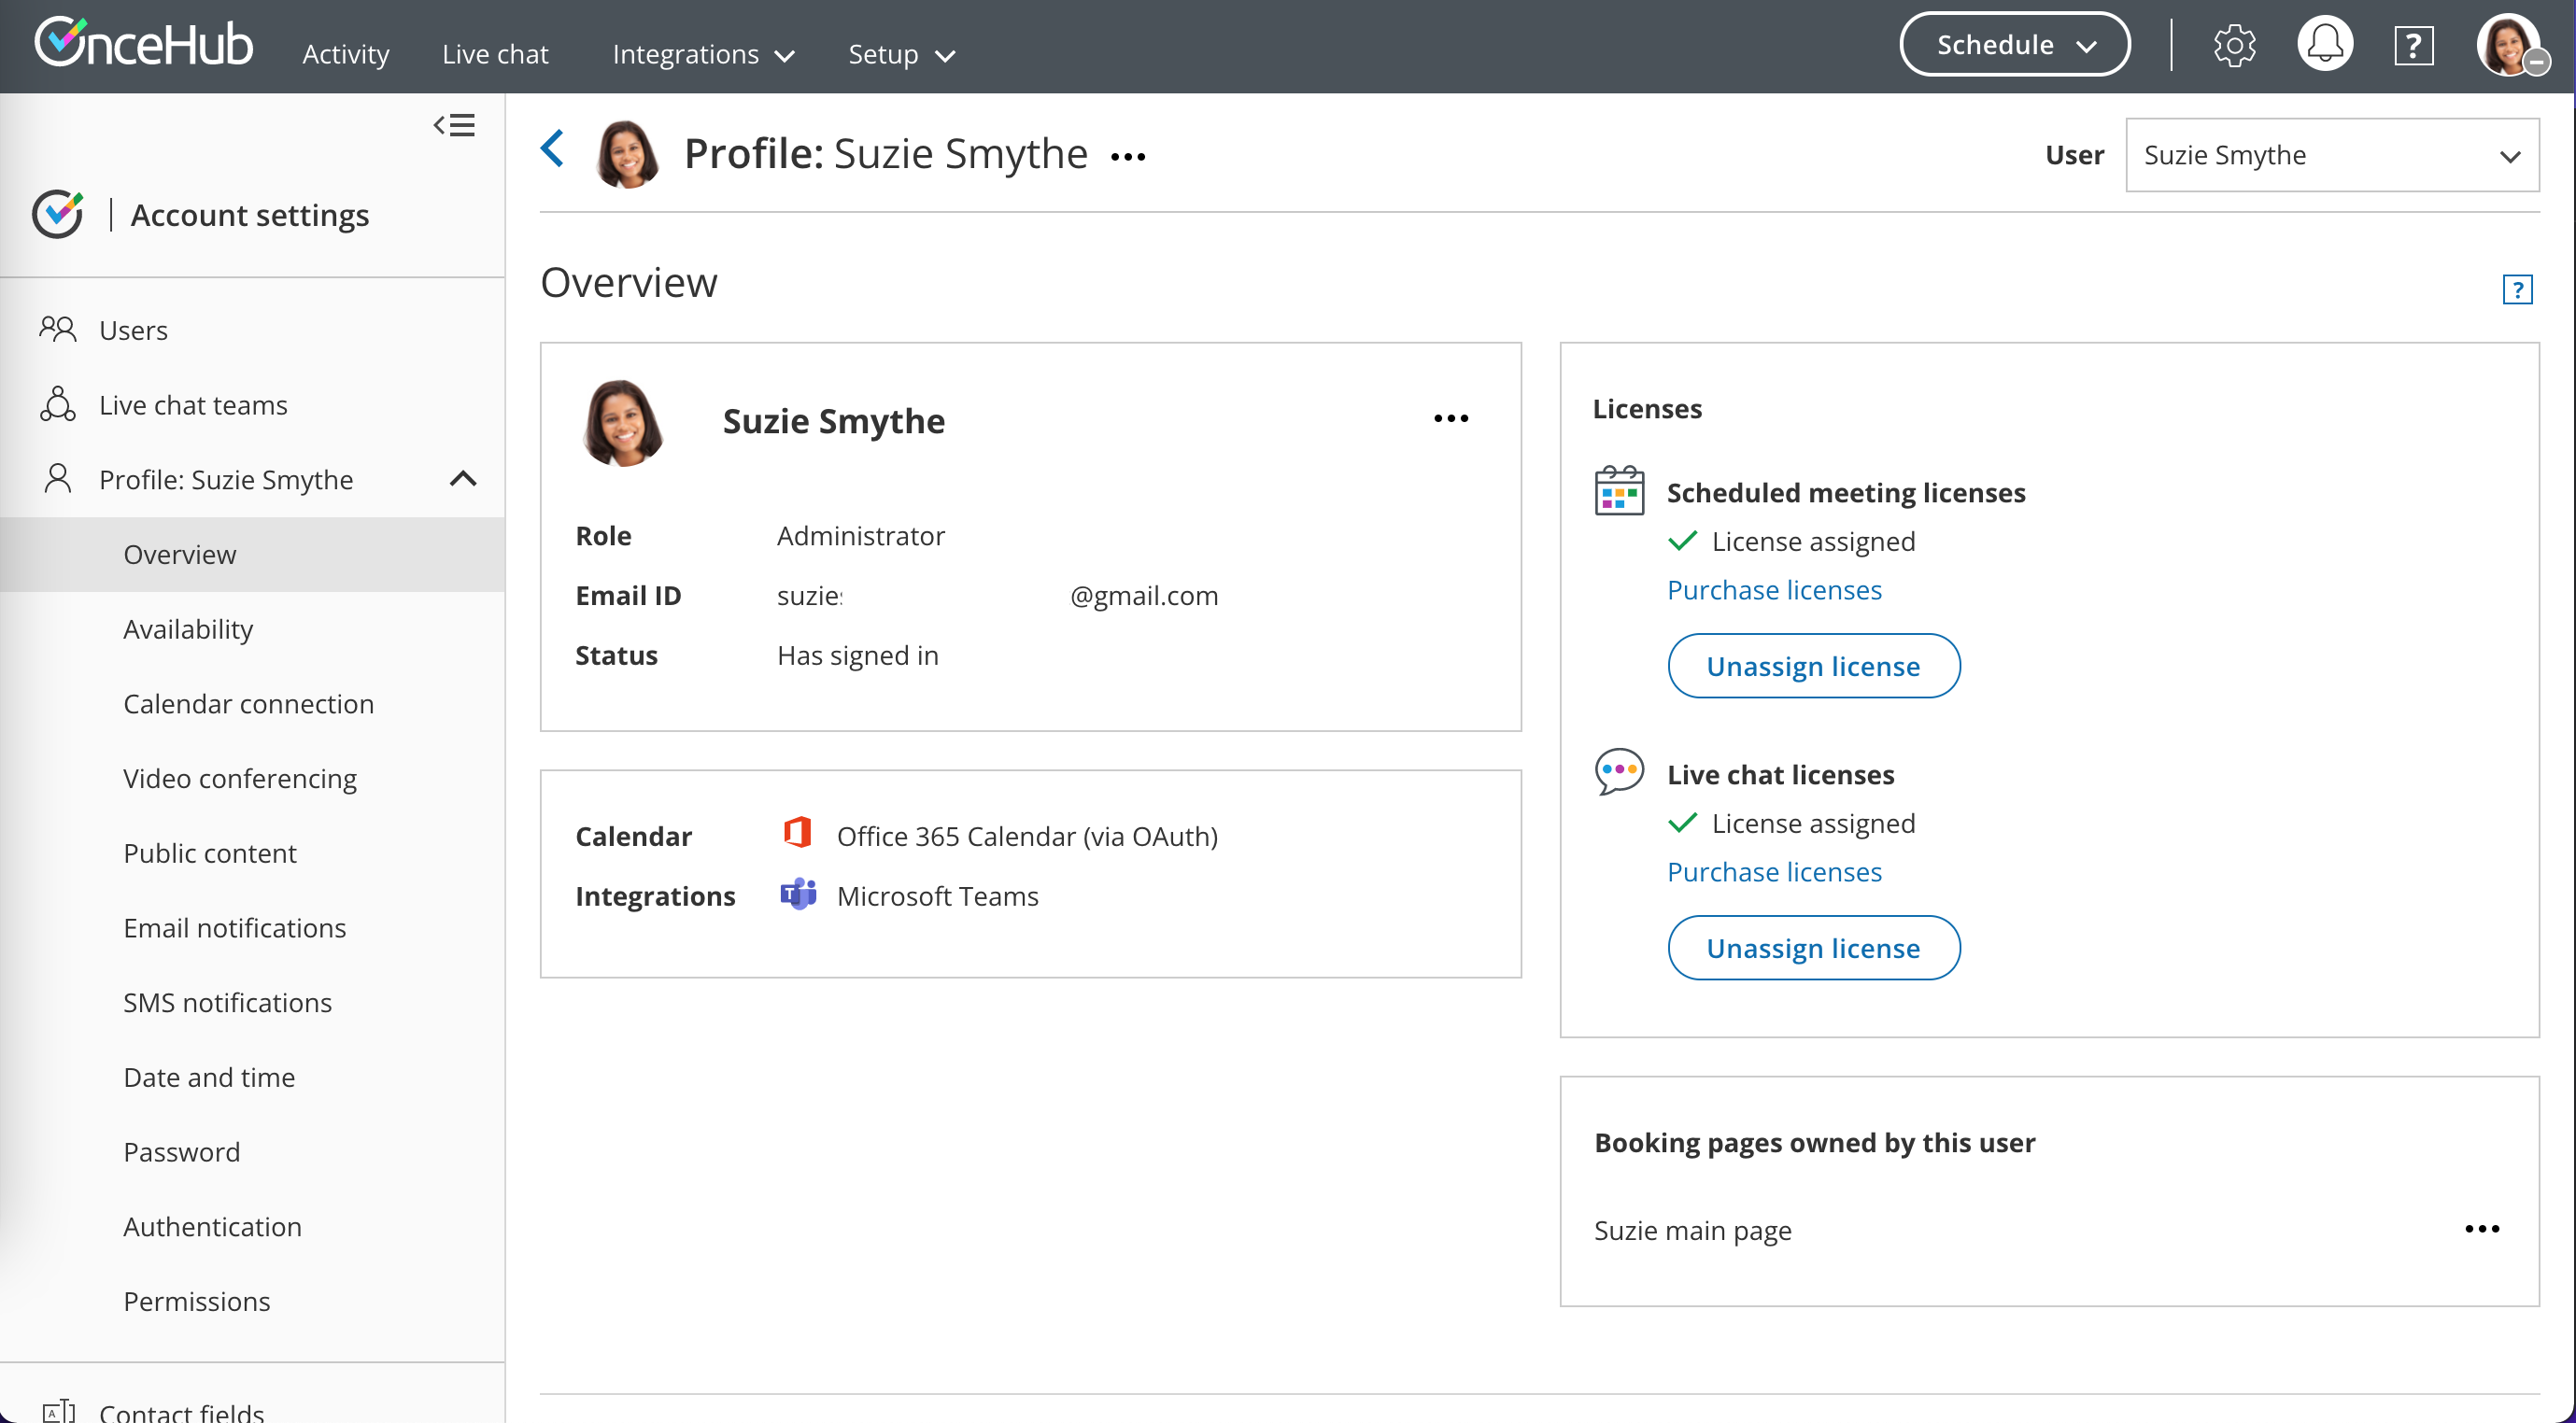Select Calendar connection in the sidebar

pyautogui.click(x=248, y=703)
